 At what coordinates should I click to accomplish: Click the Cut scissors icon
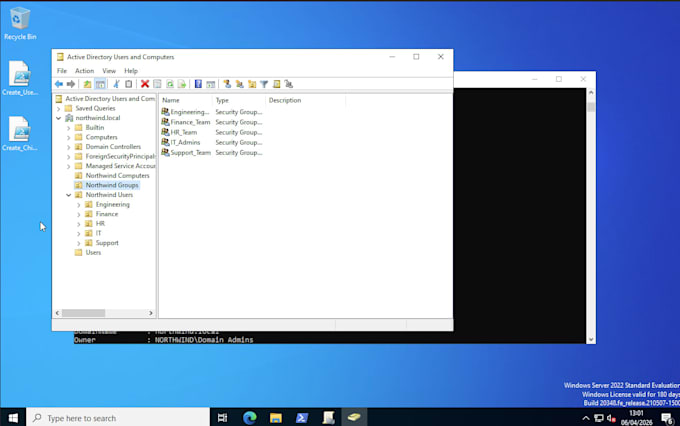click(116, 84)
